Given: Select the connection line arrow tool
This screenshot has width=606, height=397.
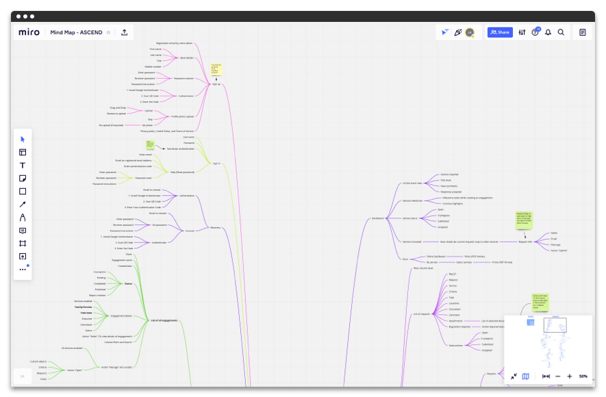Looking at the screenshot, I should click(22, 204).
